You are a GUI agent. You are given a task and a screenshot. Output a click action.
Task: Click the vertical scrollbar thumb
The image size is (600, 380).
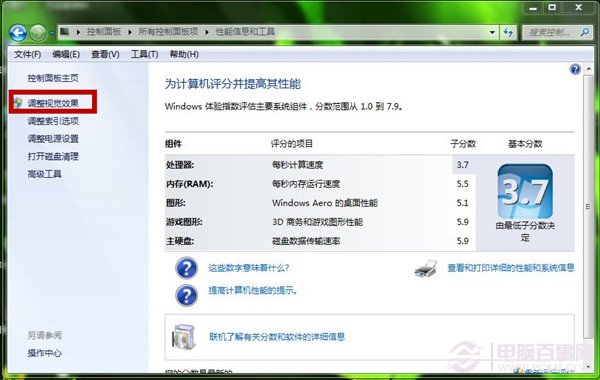pyautogui.click(x=588, y=207)
